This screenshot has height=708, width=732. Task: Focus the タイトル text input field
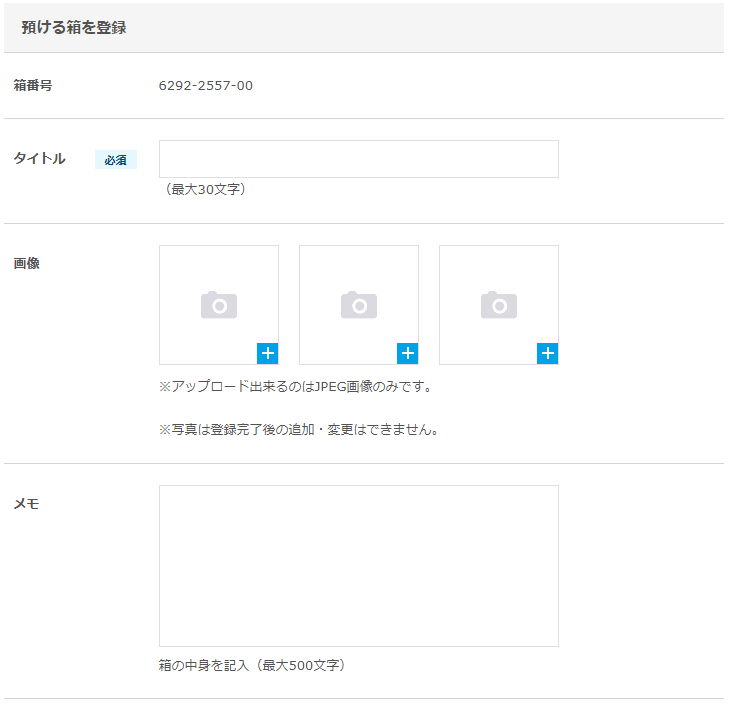[358, 159]
